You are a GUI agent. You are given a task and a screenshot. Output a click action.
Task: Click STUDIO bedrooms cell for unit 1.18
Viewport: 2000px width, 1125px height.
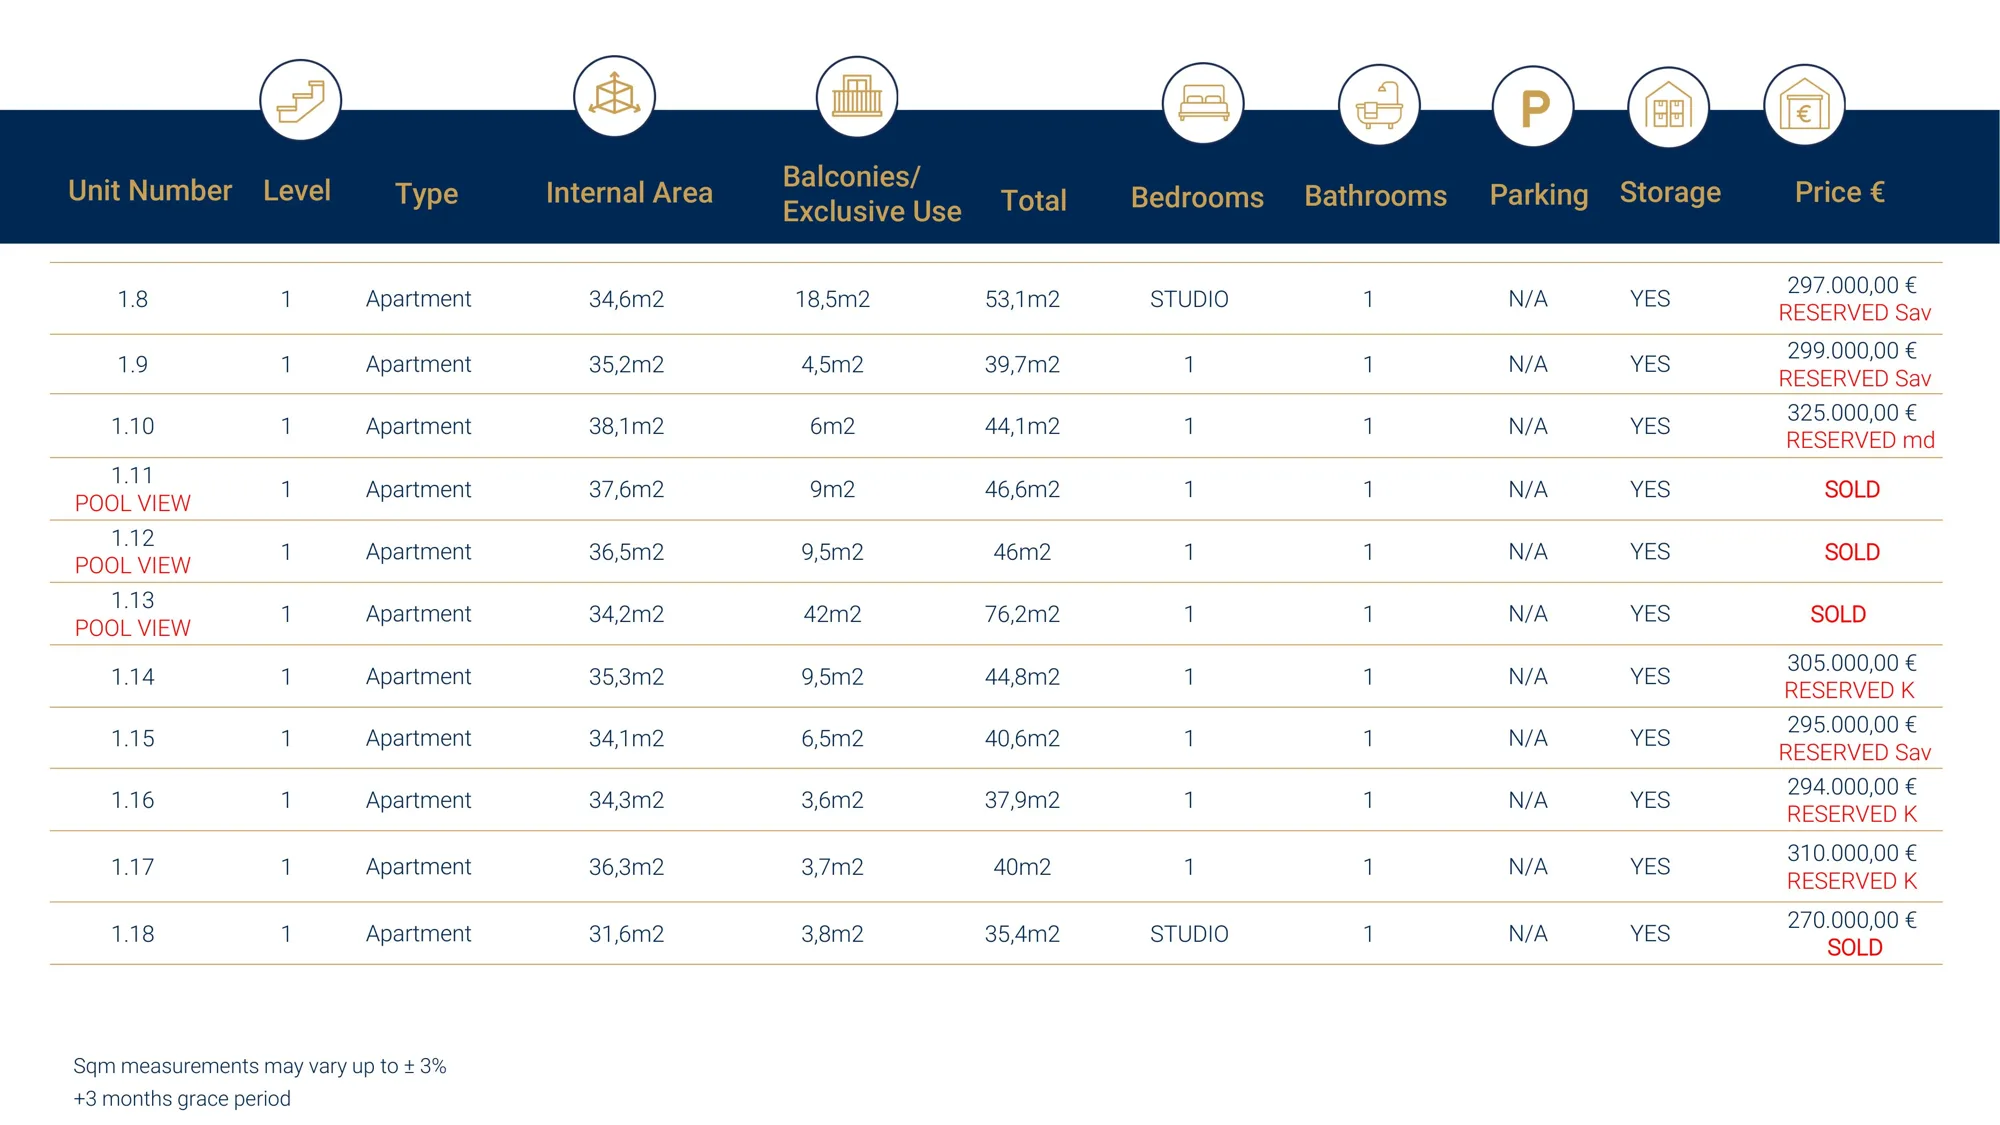coord(1189,934)
